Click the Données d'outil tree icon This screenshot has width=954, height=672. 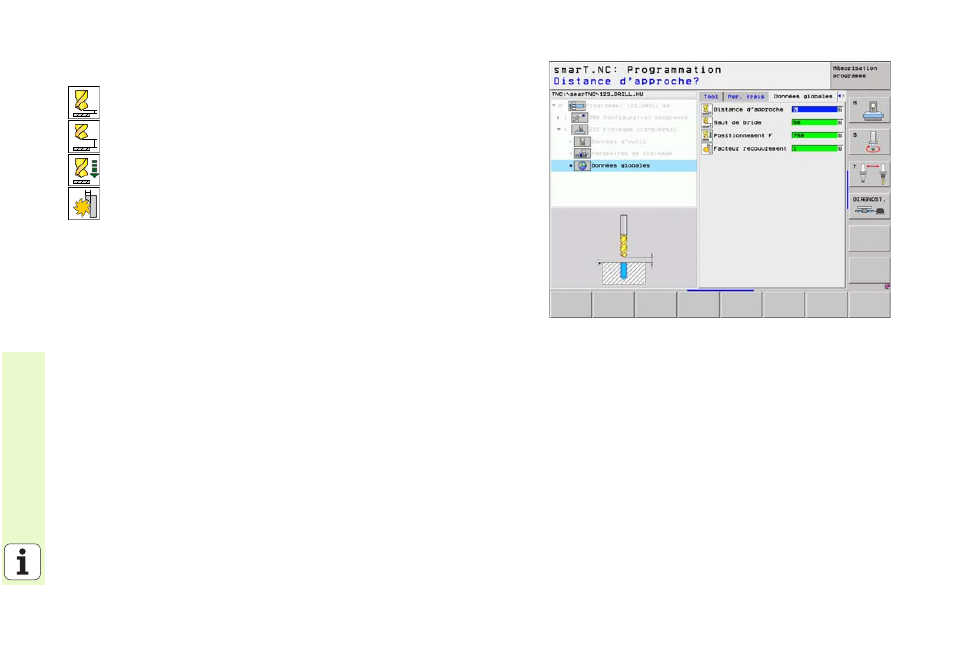click(x=582, y=142)
